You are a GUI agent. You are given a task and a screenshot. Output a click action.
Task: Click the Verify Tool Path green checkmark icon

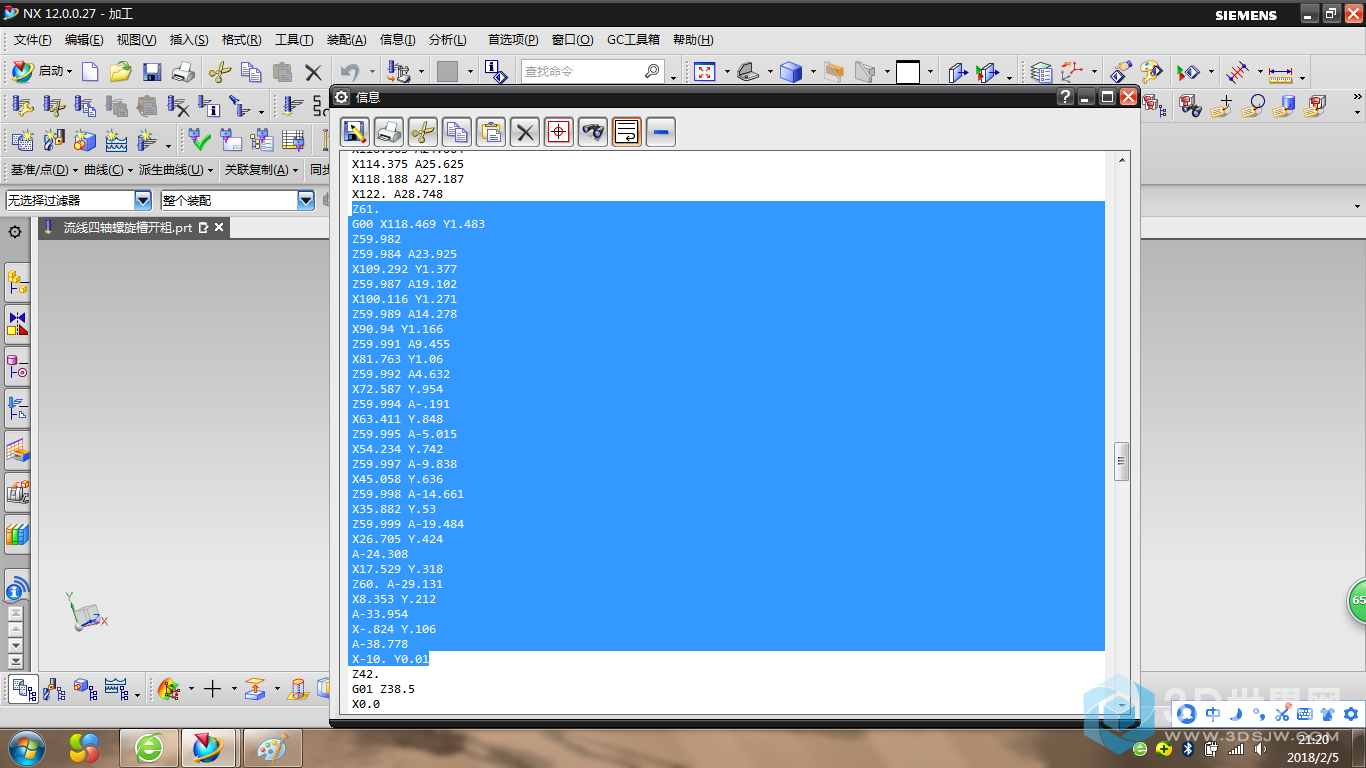pos(199,139)
